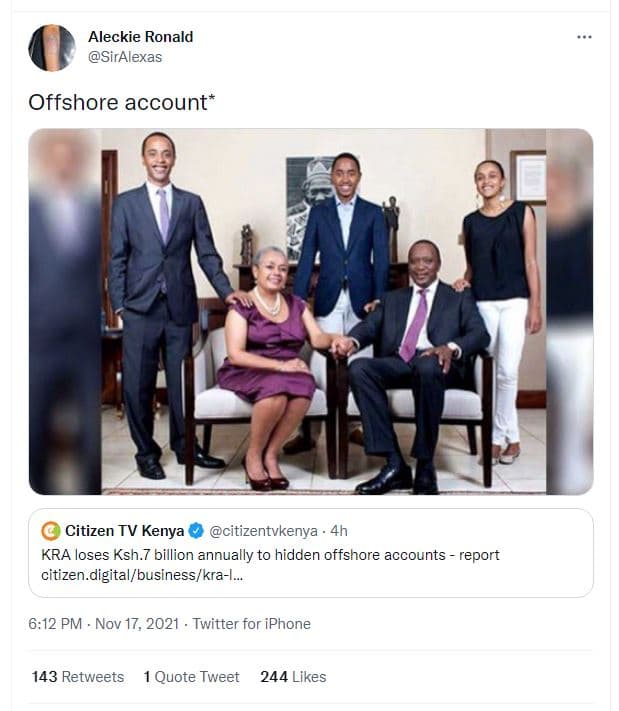Click the Citizen TV Kenya account name
Viewport: 619px width, 711px height.
pos(125,530)
